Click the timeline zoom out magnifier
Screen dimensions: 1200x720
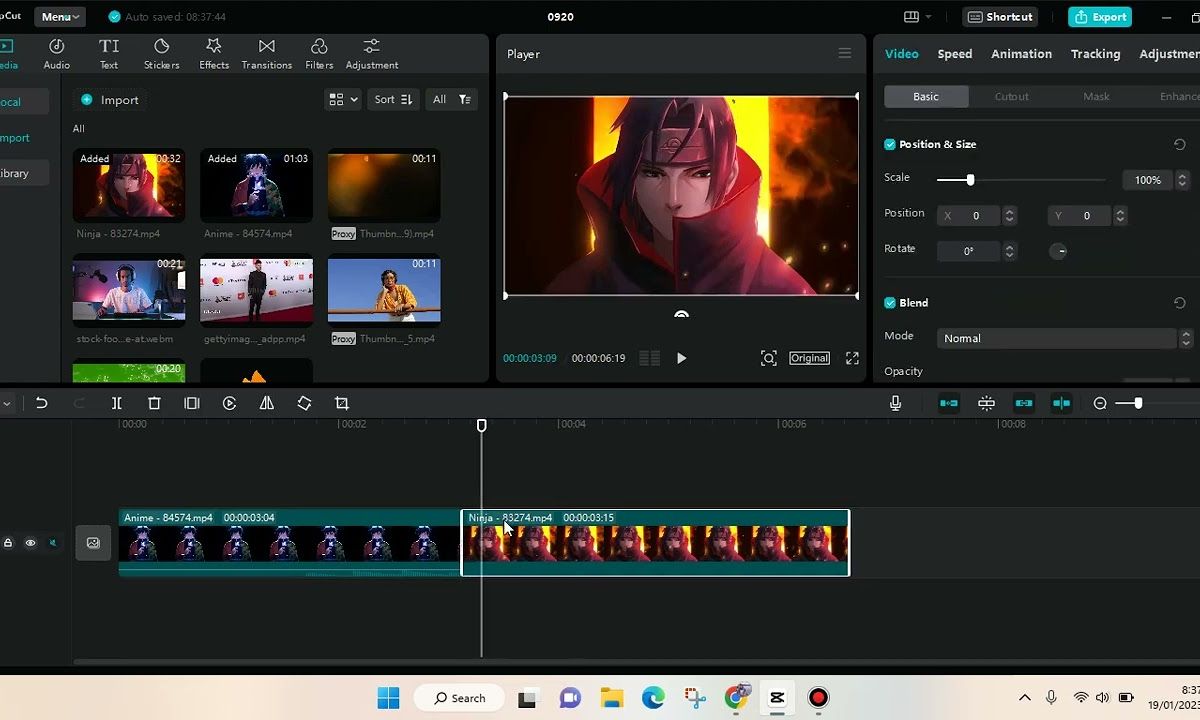(1100, 403)
